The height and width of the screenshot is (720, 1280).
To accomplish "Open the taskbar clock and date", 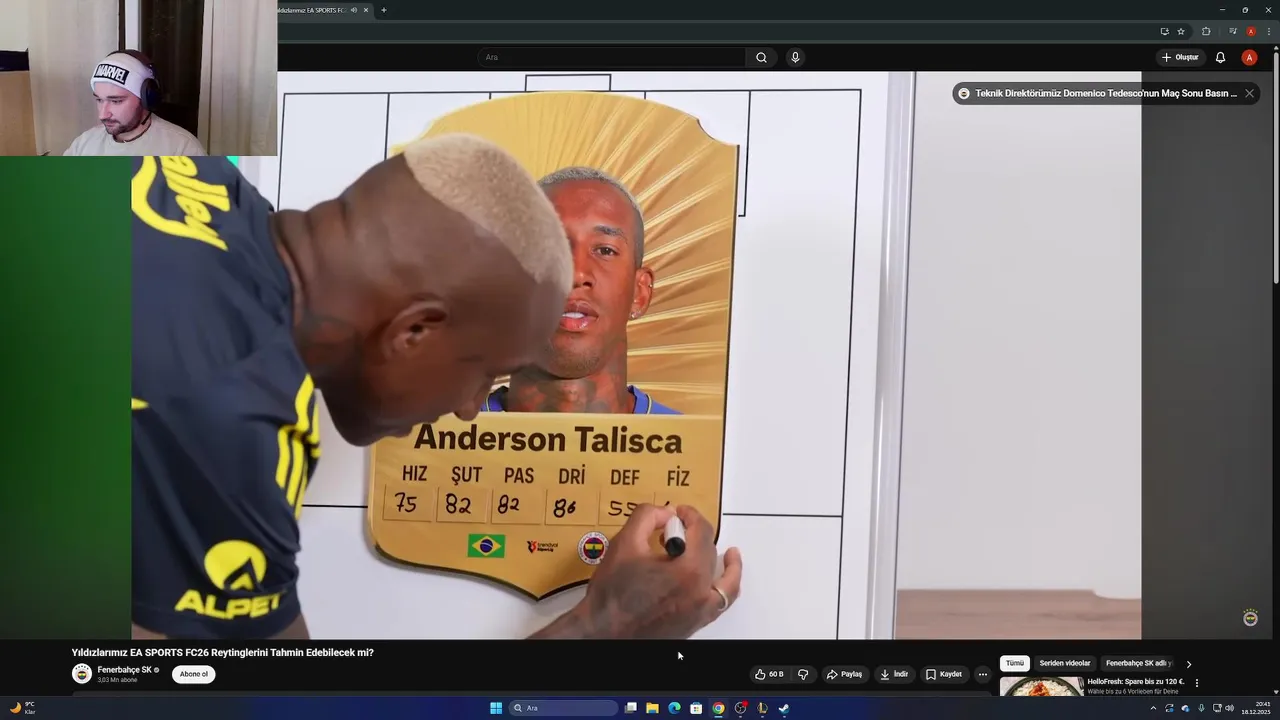I will coord(1256,708).
